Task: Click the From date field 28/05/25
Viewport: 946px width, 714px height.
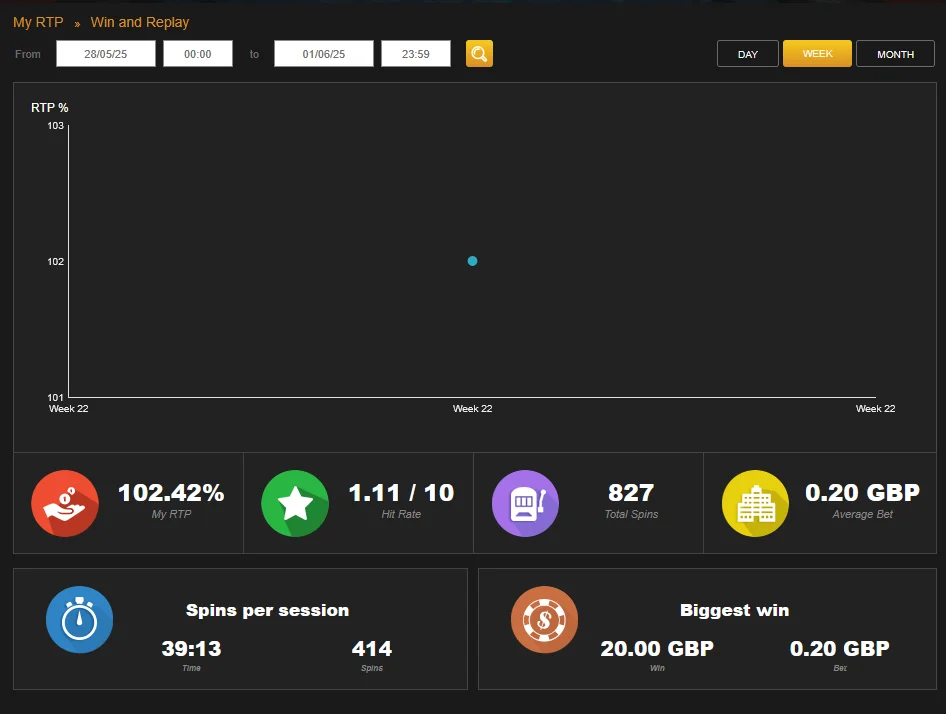Action: (x=106, y=54)
